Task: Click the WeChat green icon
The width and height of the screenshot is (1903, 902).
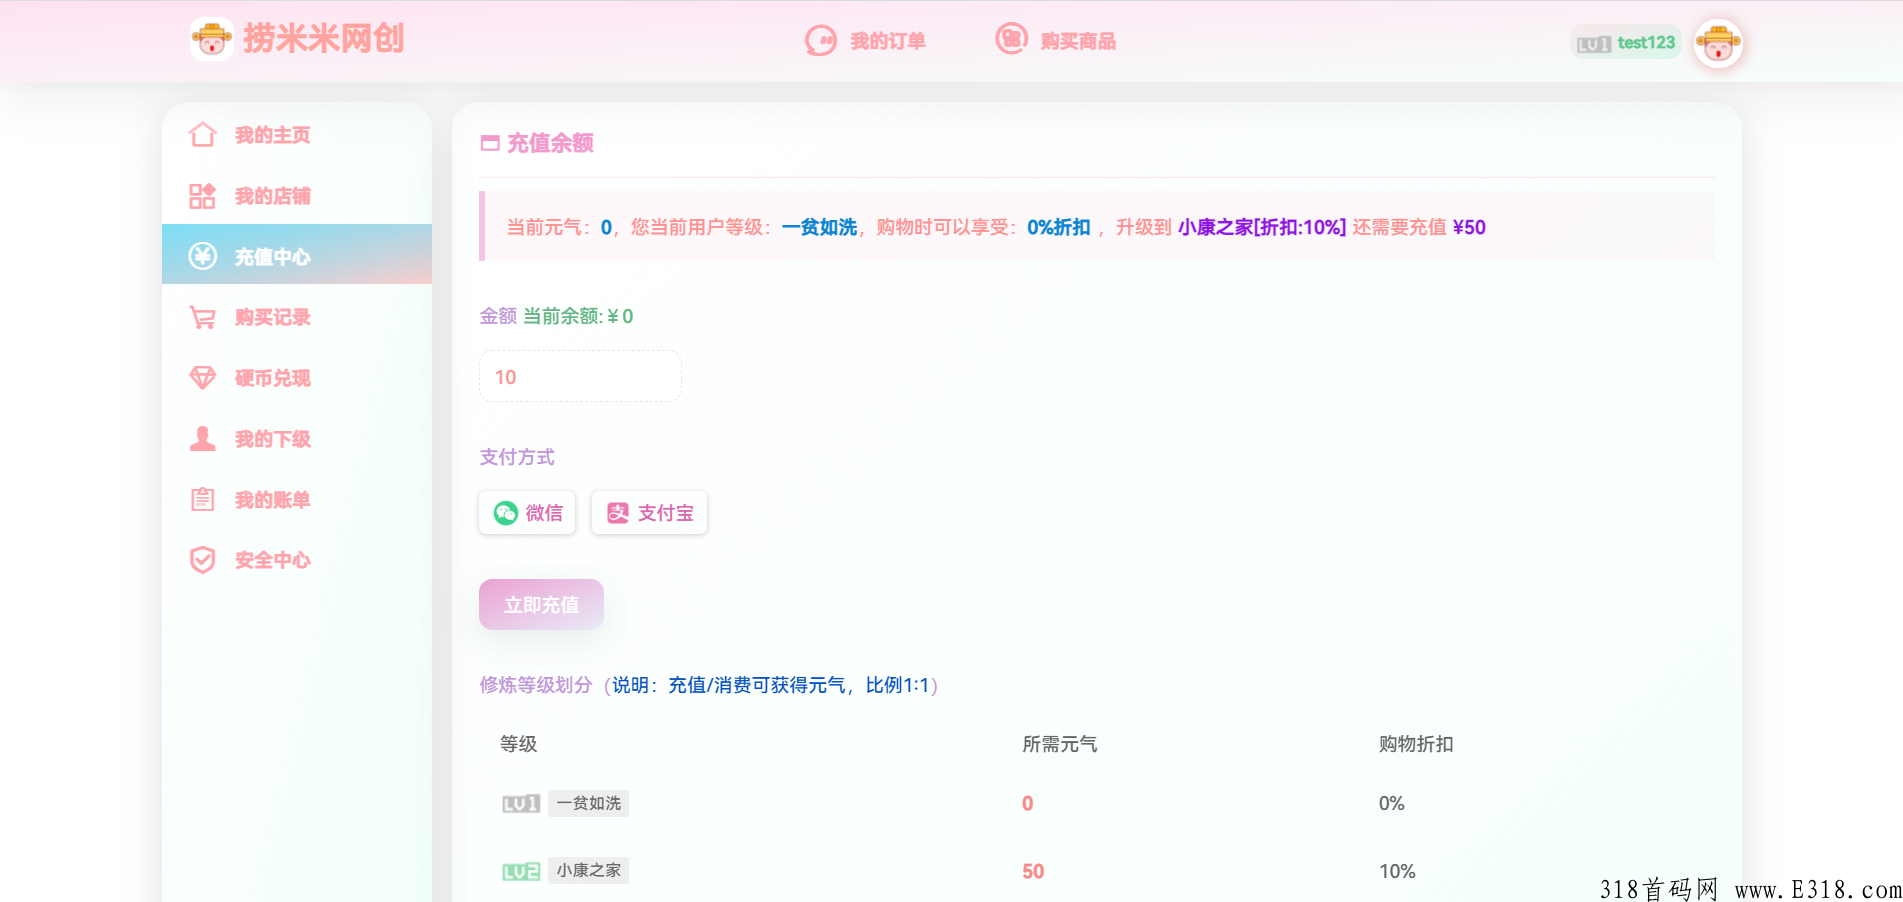Action: pyautogui.click(x=506, y=513)
